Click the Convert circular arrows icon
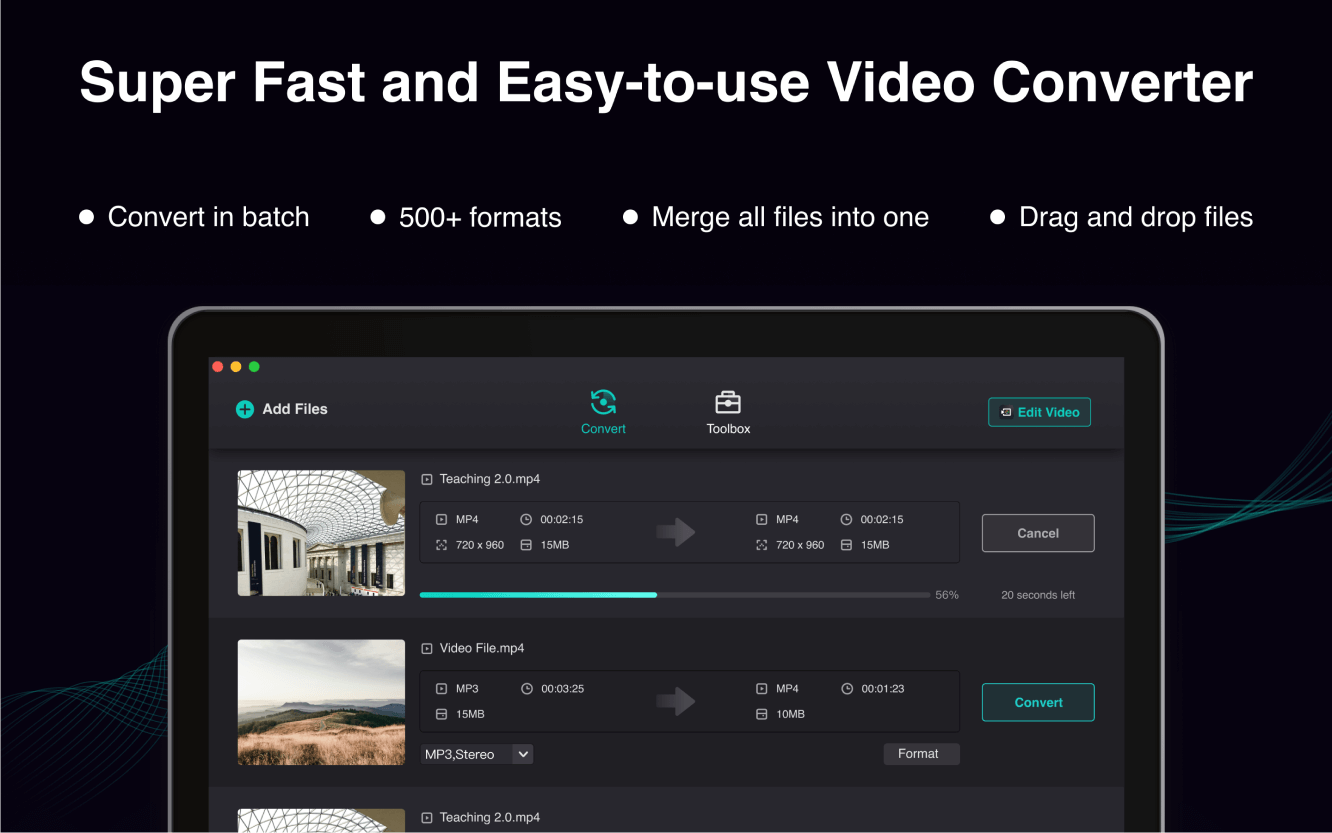Viewport: 1332px width, 833px height. click(603, 402)
